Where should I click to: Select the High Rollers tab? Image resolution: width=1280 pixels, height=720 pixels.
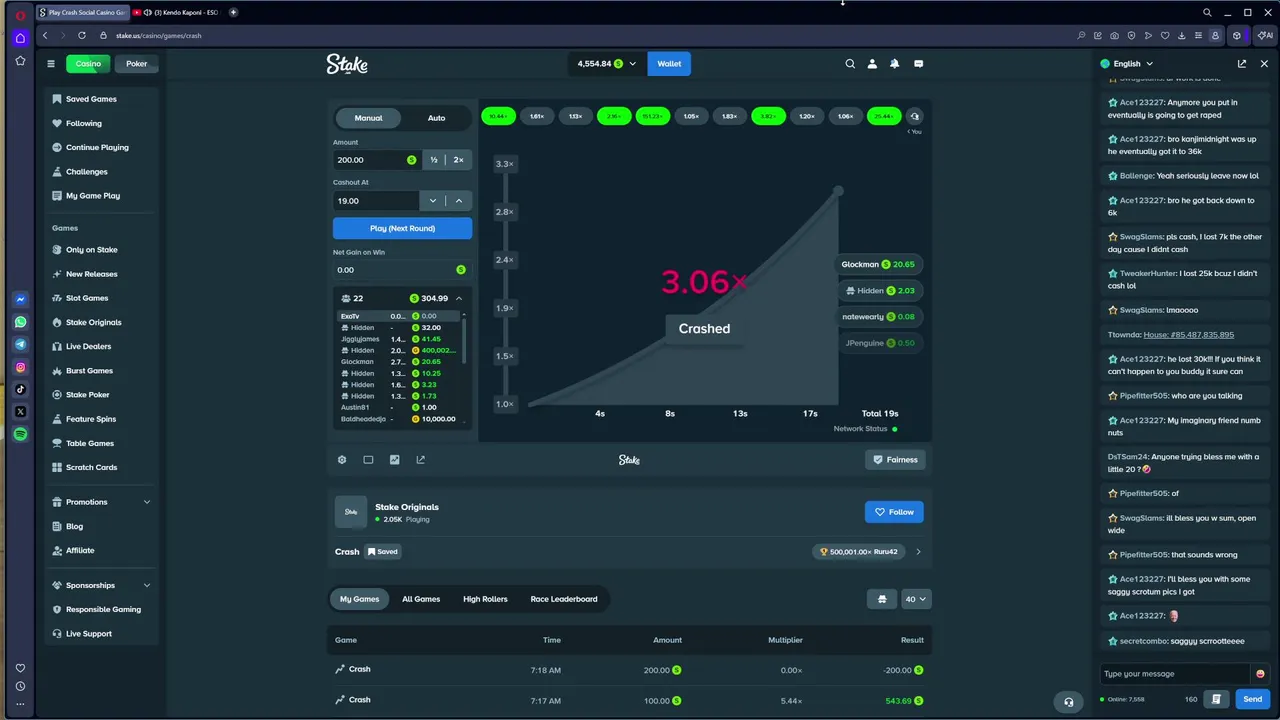(x=485, y=599)
